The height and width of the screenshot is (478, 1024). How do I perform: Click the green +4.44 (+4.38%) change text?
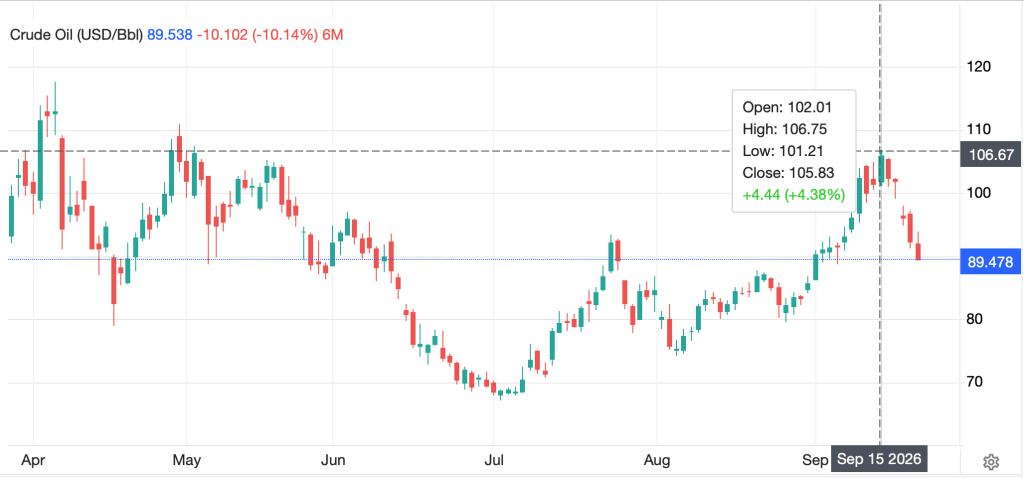point(793,195)
